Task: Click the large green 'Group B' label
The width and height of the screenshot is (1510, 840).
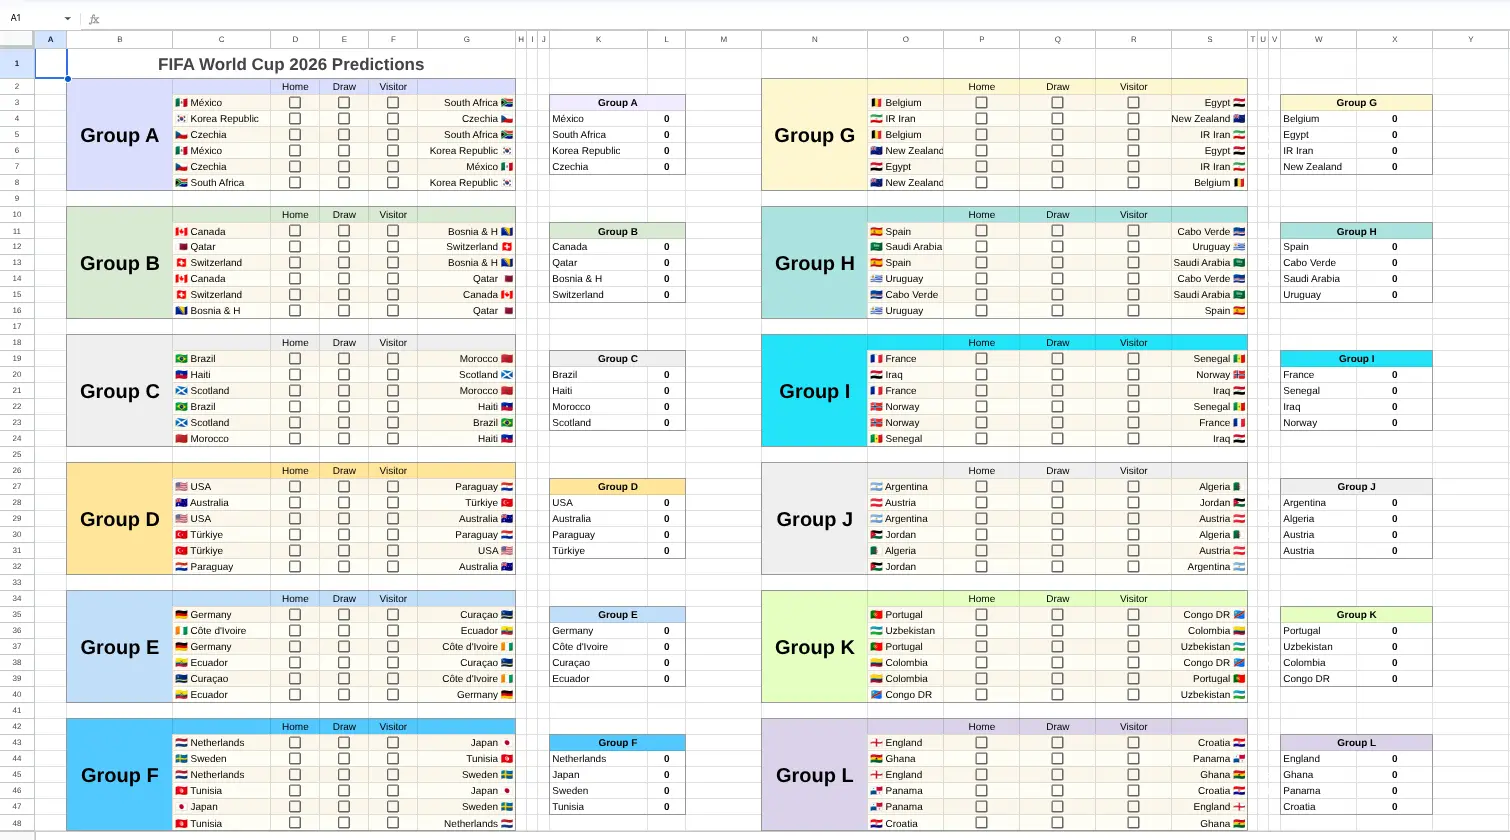Action: pos(120,263)
